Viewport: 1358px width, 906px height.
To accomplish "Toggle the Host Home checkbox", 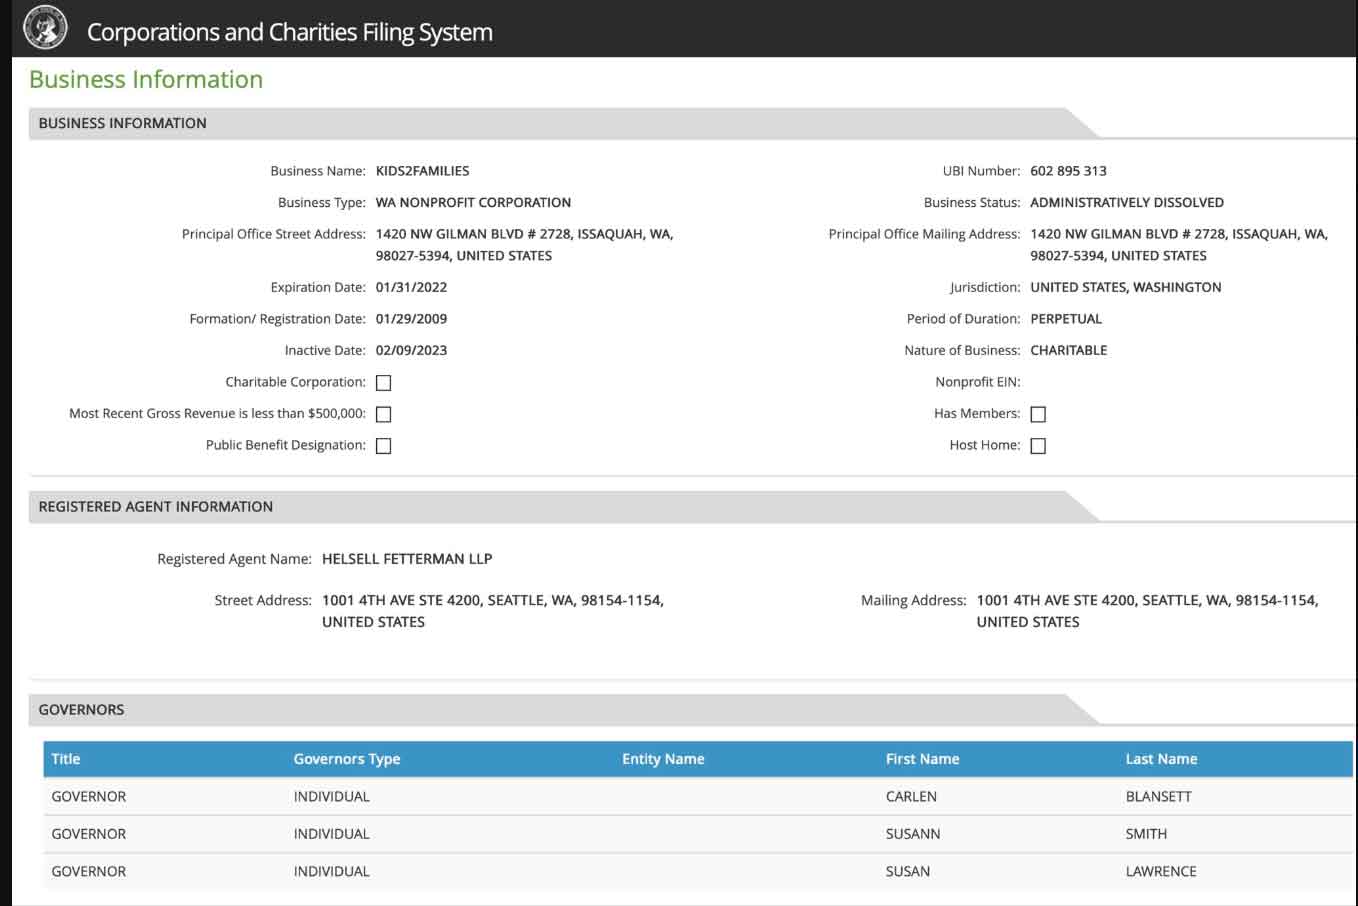I will (x=1038, y=446).
